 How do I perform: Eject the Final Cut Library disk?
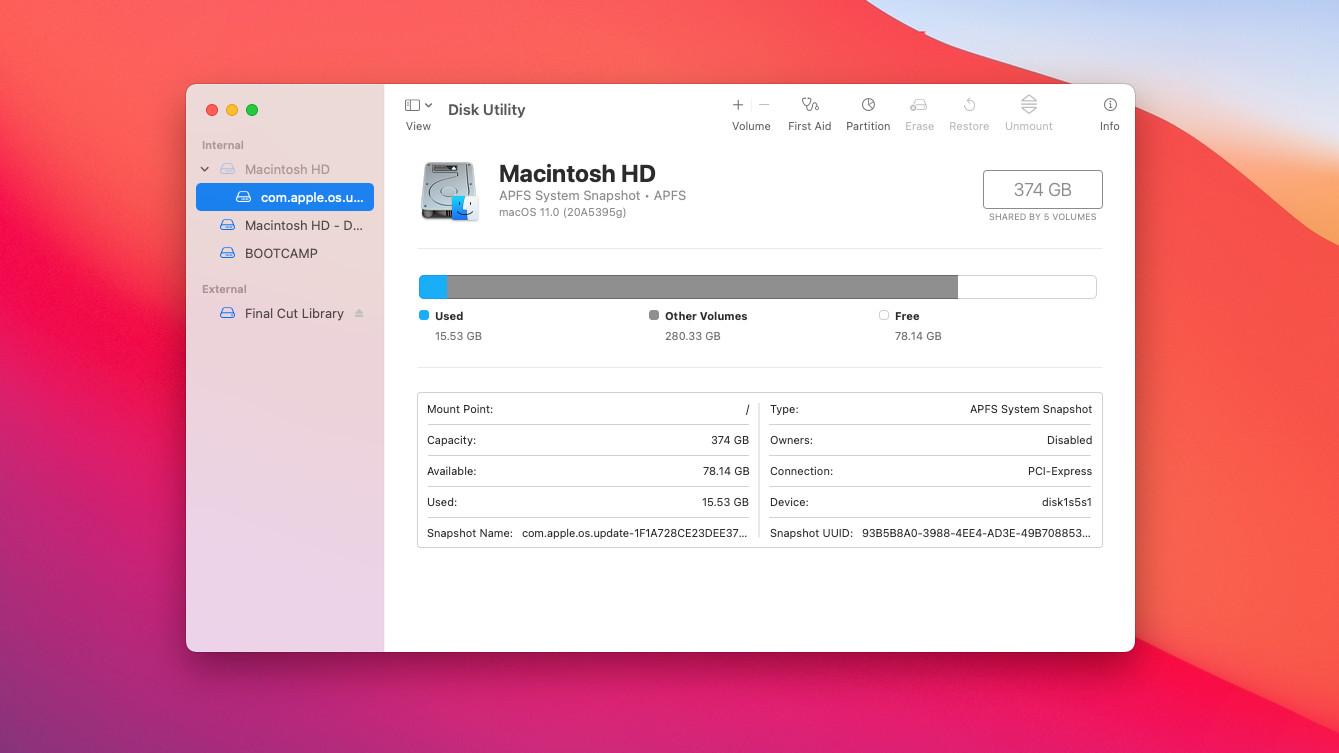359,313
